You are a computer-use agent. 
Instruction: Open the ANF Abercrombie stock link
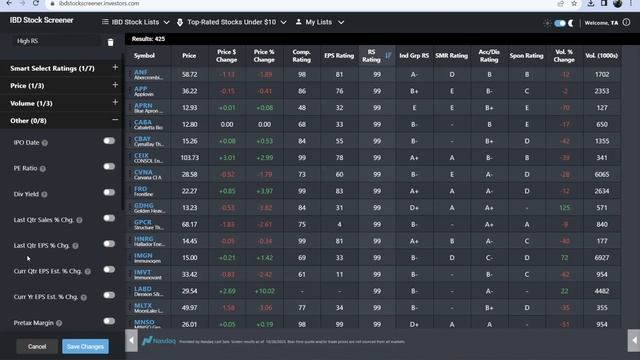pyautogui.click(x=141, y=72)
